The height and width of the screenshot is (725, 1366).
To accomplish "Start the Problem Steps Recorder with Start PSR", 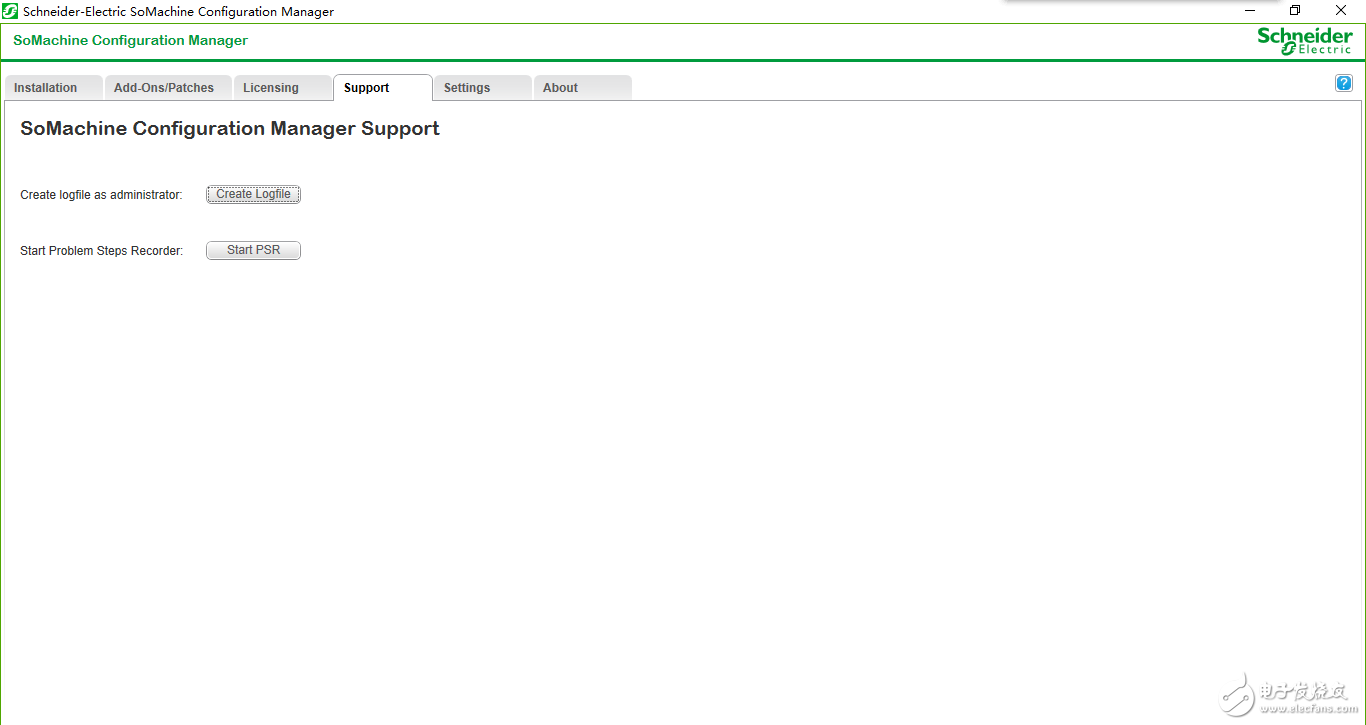I will coord(253,250).
